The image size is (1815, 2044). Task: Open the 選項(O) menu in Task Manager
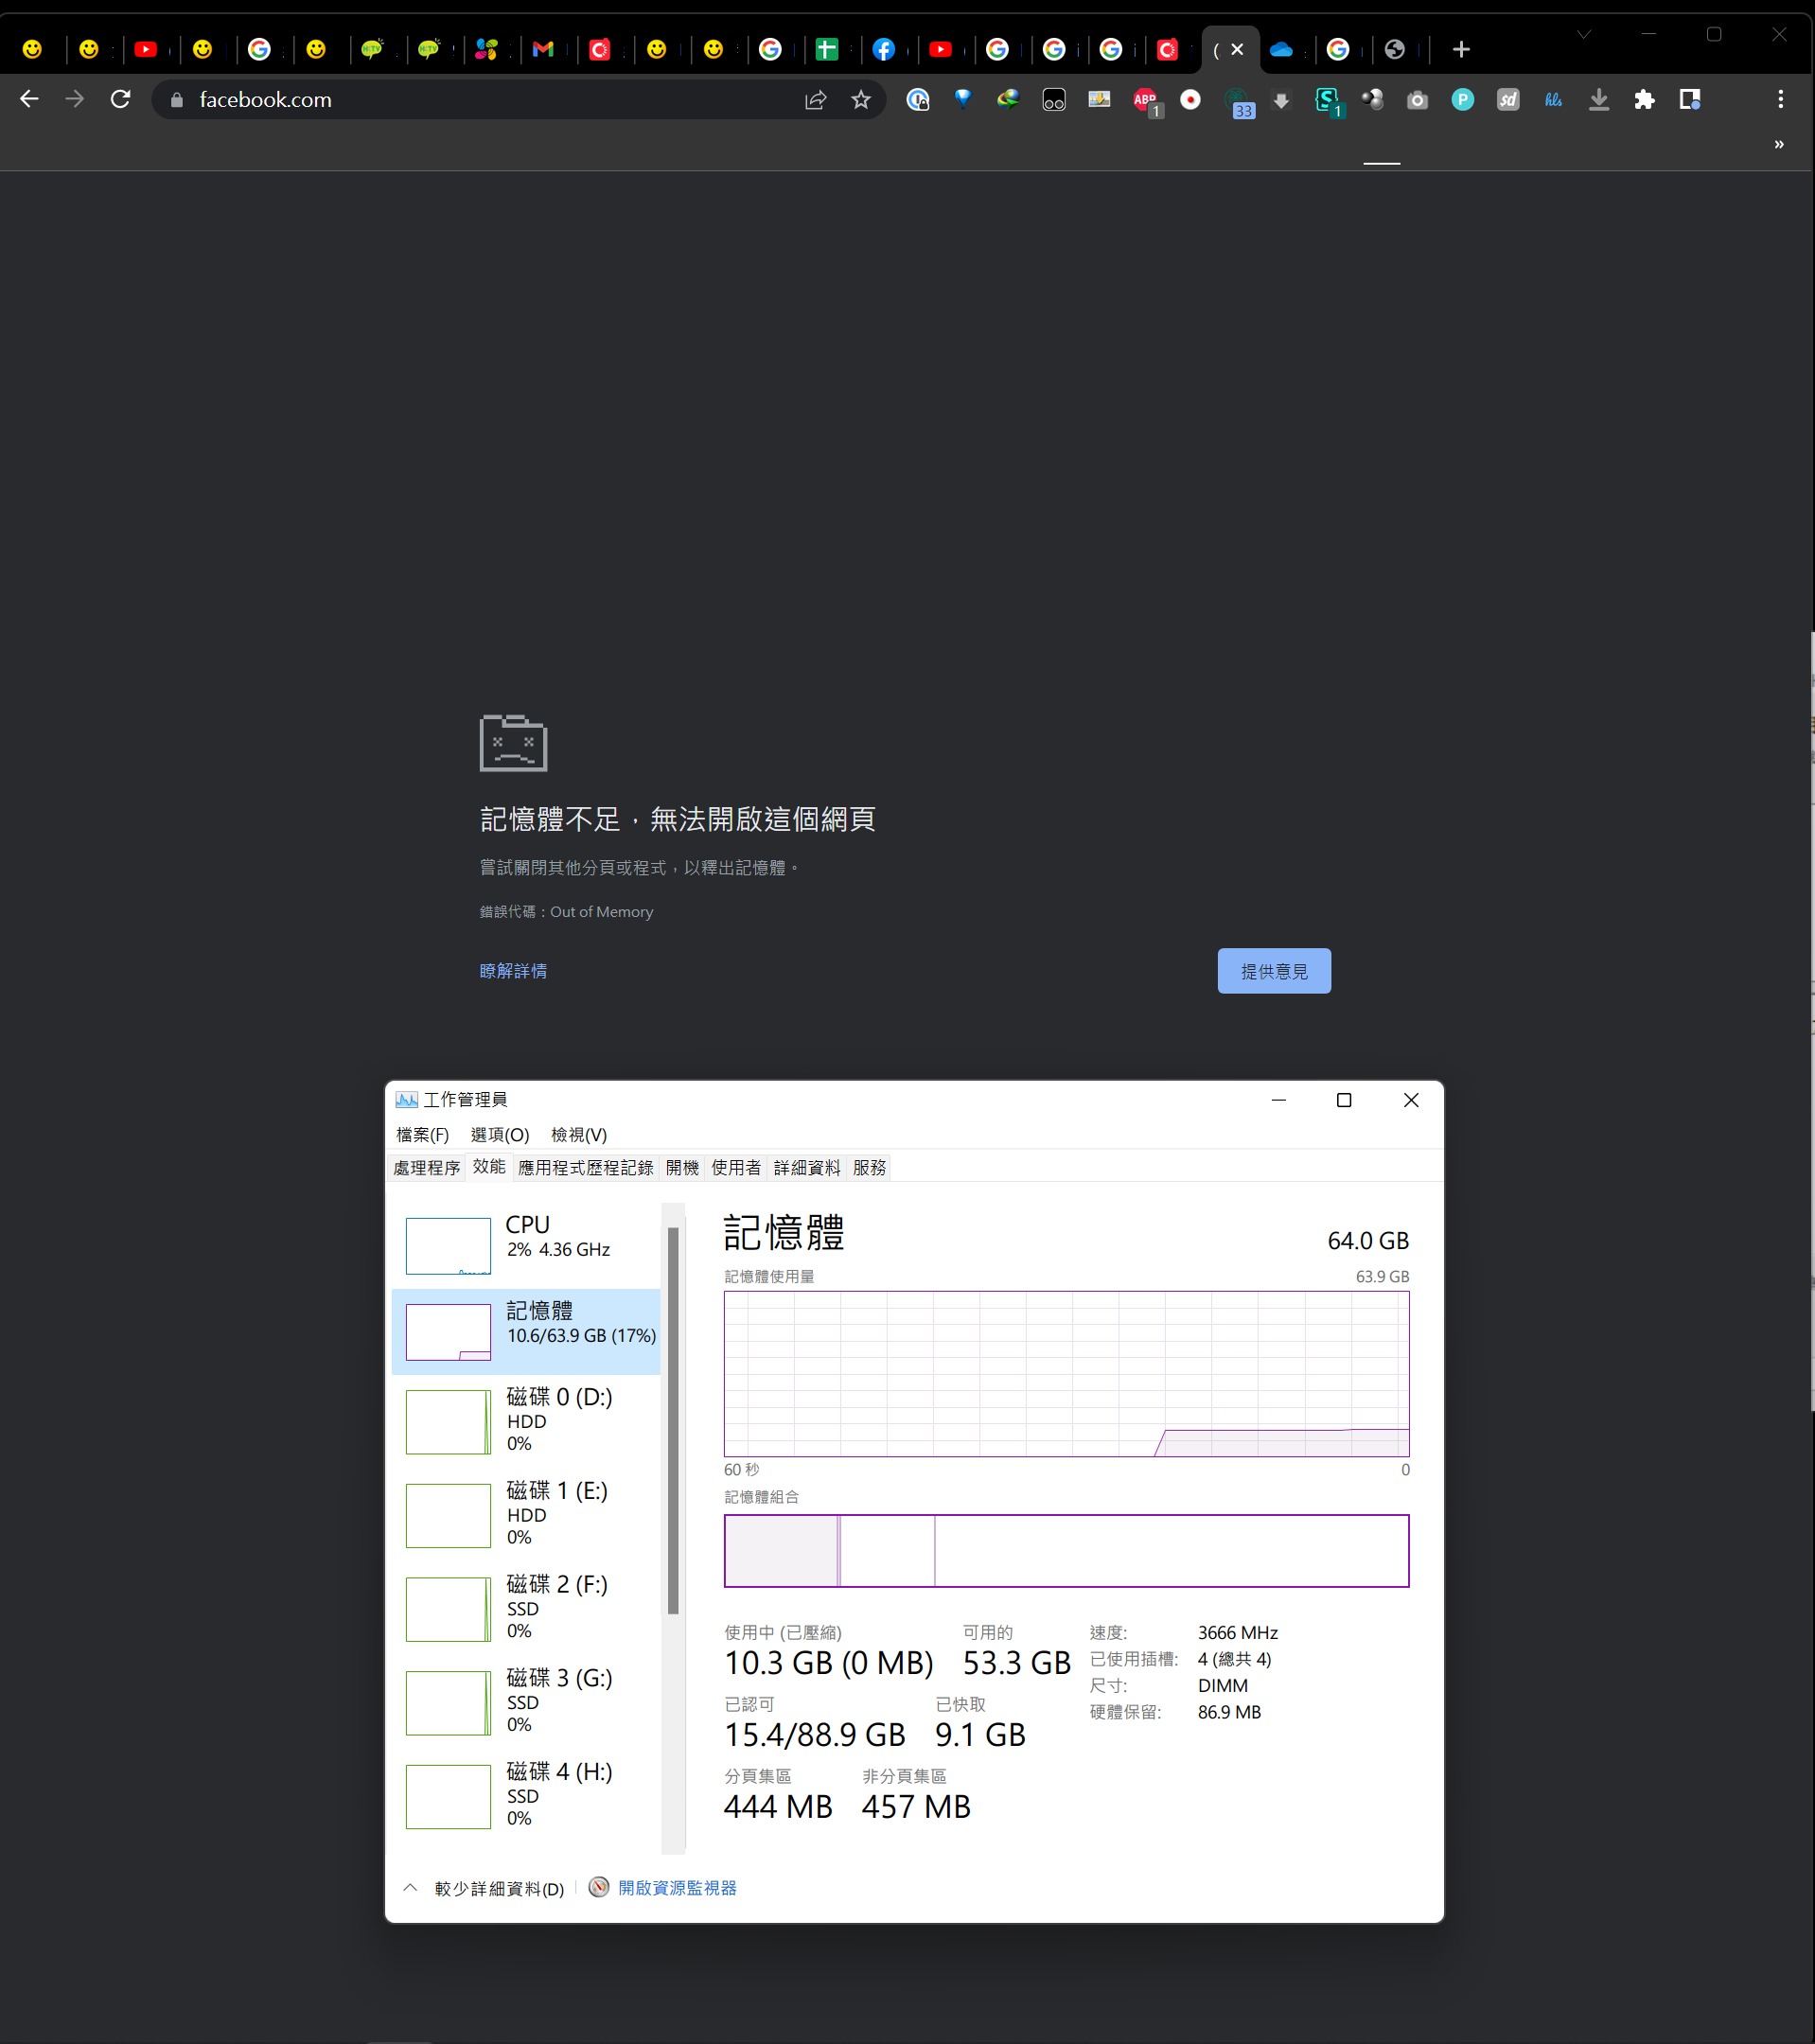502,1134
